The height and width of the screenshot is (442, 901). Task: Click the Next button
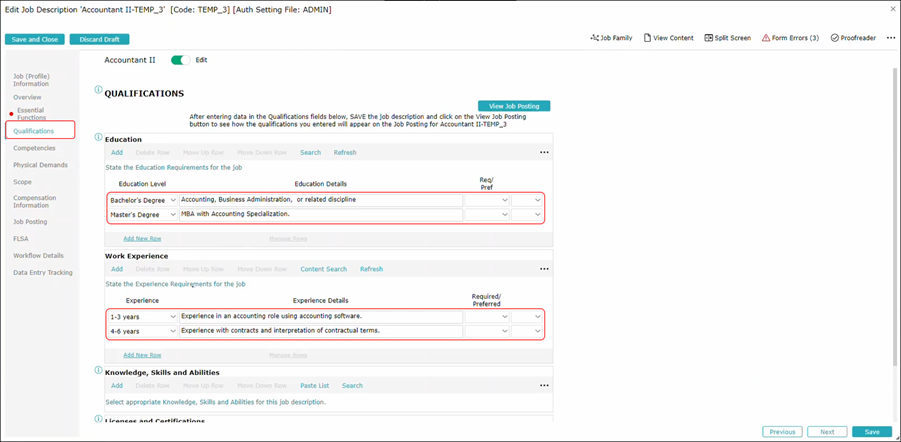827,432
